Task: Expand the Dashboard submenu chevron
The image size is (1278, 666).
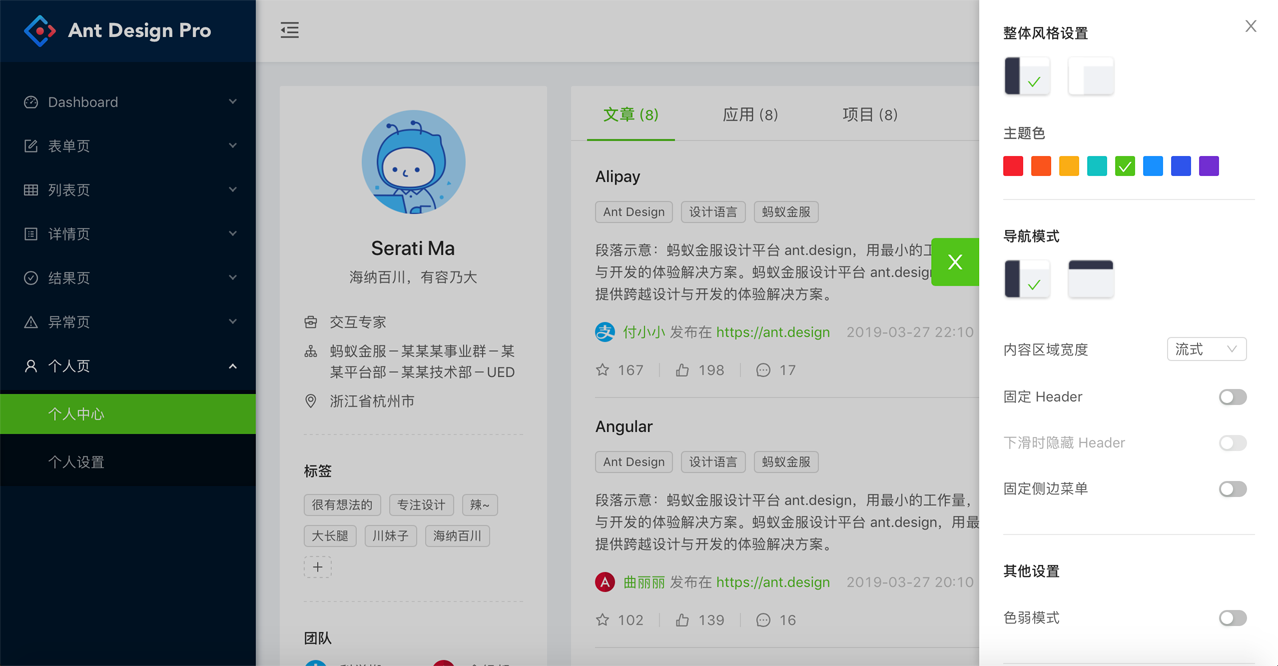Action: coord(233,102)
